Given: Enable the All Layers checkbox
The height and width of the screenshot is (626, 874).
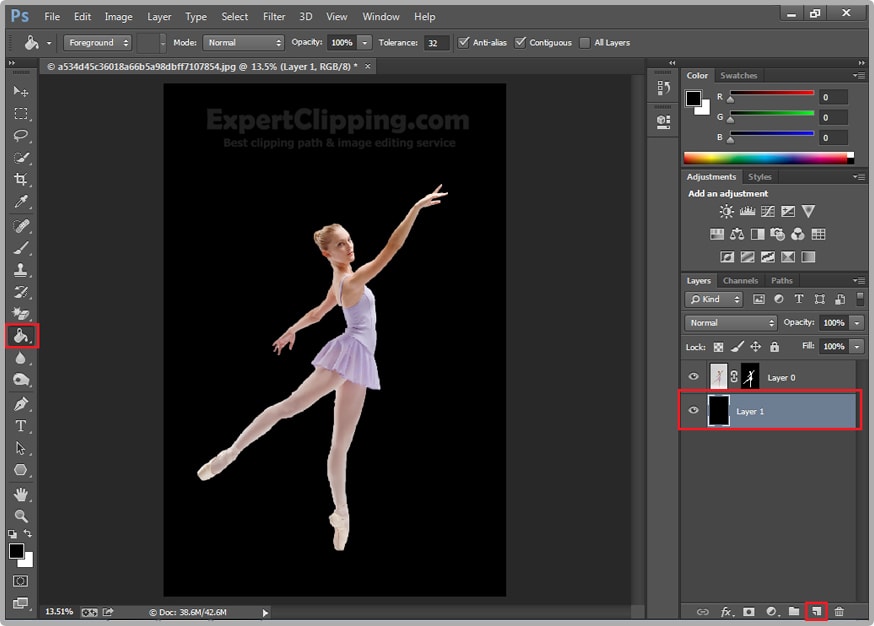Looking at the screenshot, I should click(585, 43).
